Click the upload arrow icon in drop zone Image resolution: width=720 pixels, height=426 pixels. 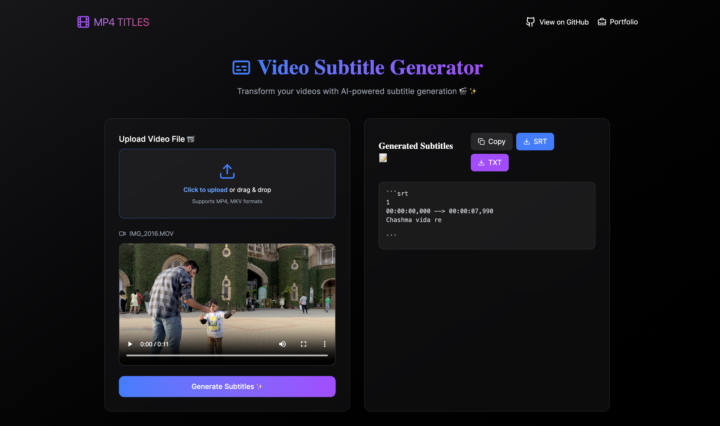pos(227,172)
